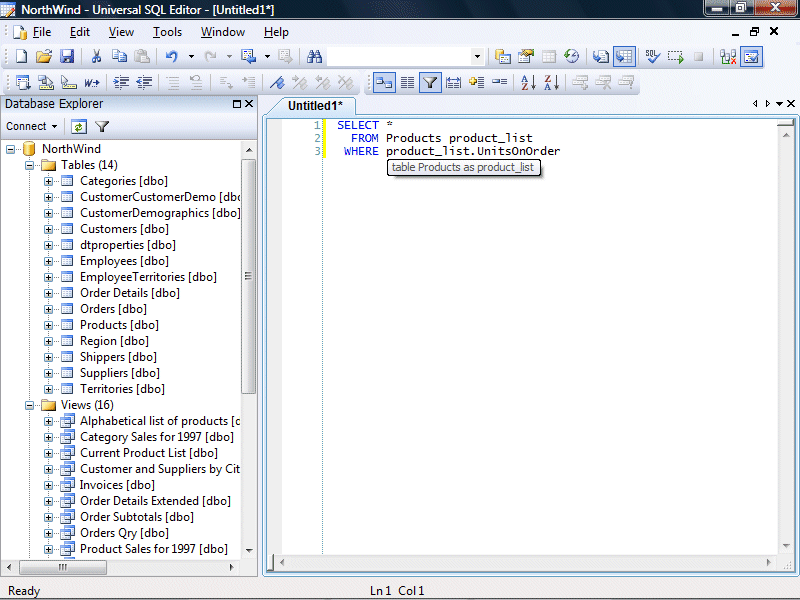Save the query with floppy disk icon

point(67,56)
